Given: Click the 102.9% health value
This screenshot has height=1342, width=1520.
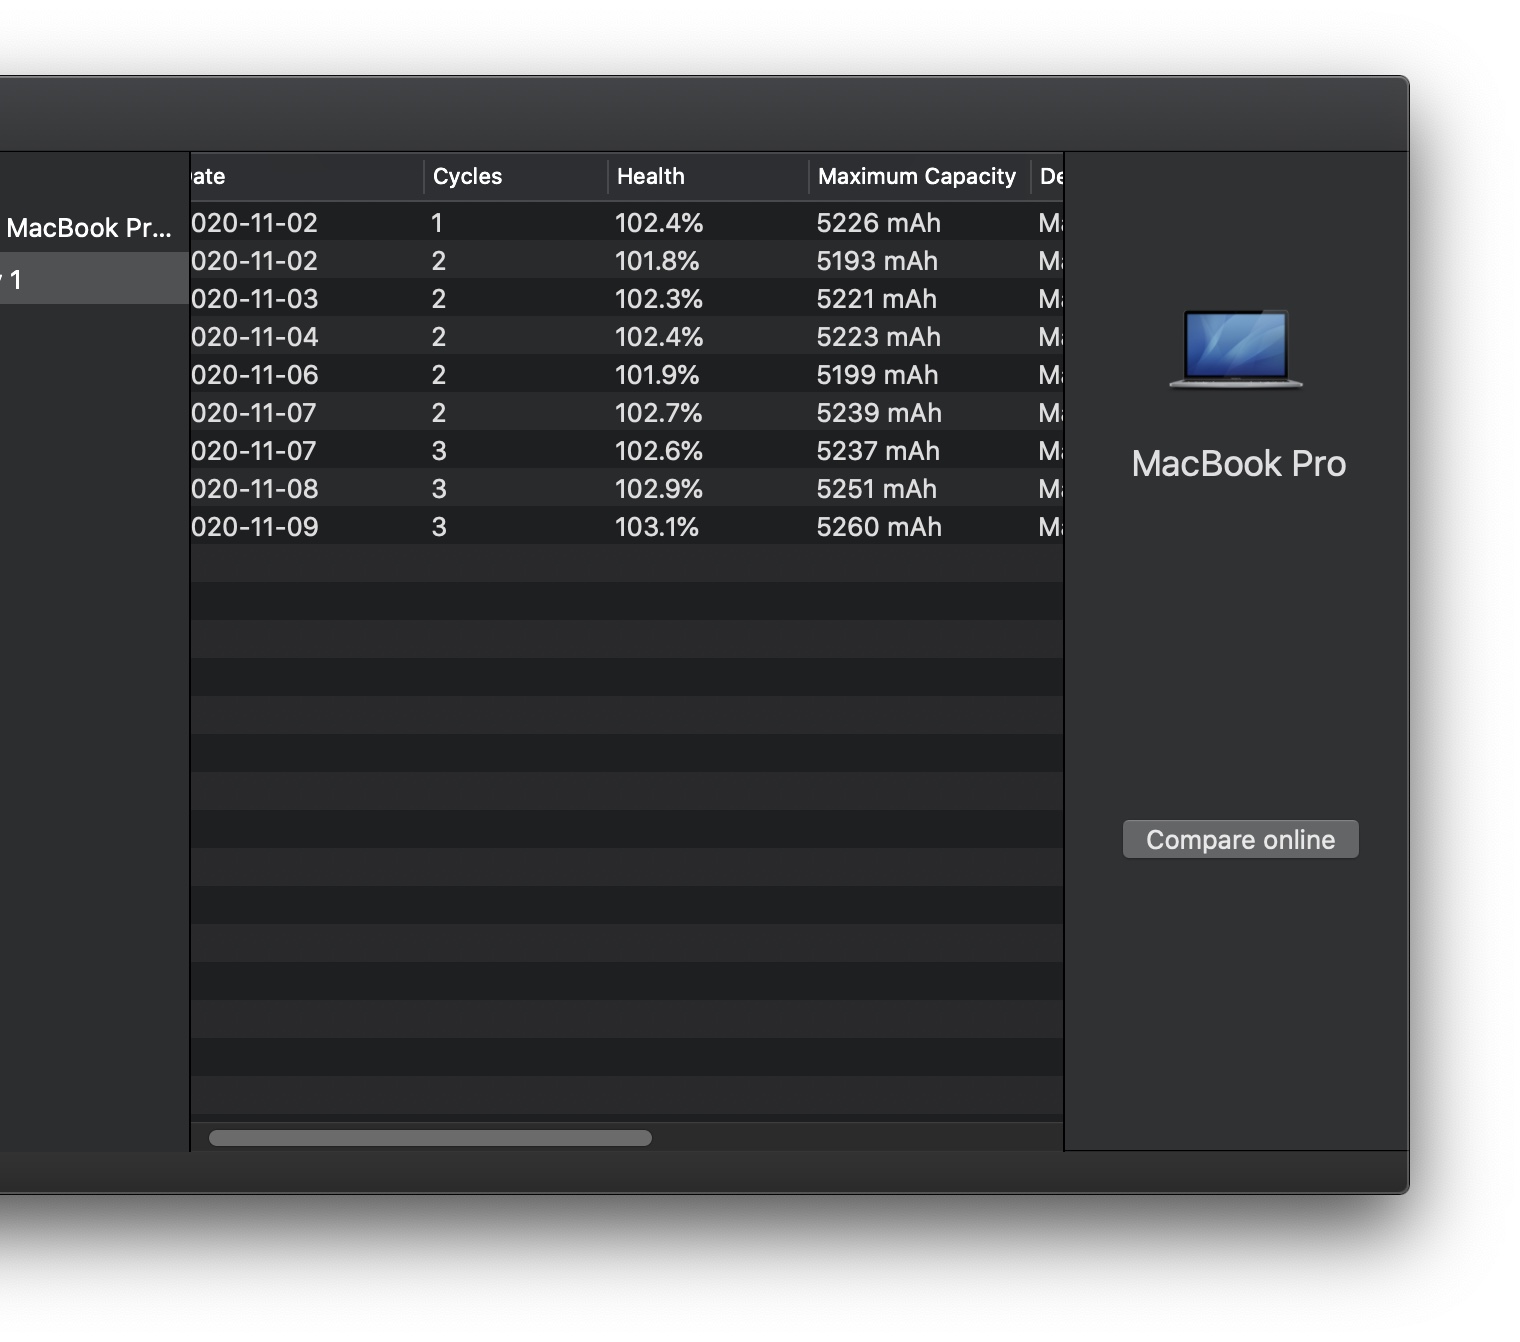Looking at the screenshot, I should click(659, 489).
